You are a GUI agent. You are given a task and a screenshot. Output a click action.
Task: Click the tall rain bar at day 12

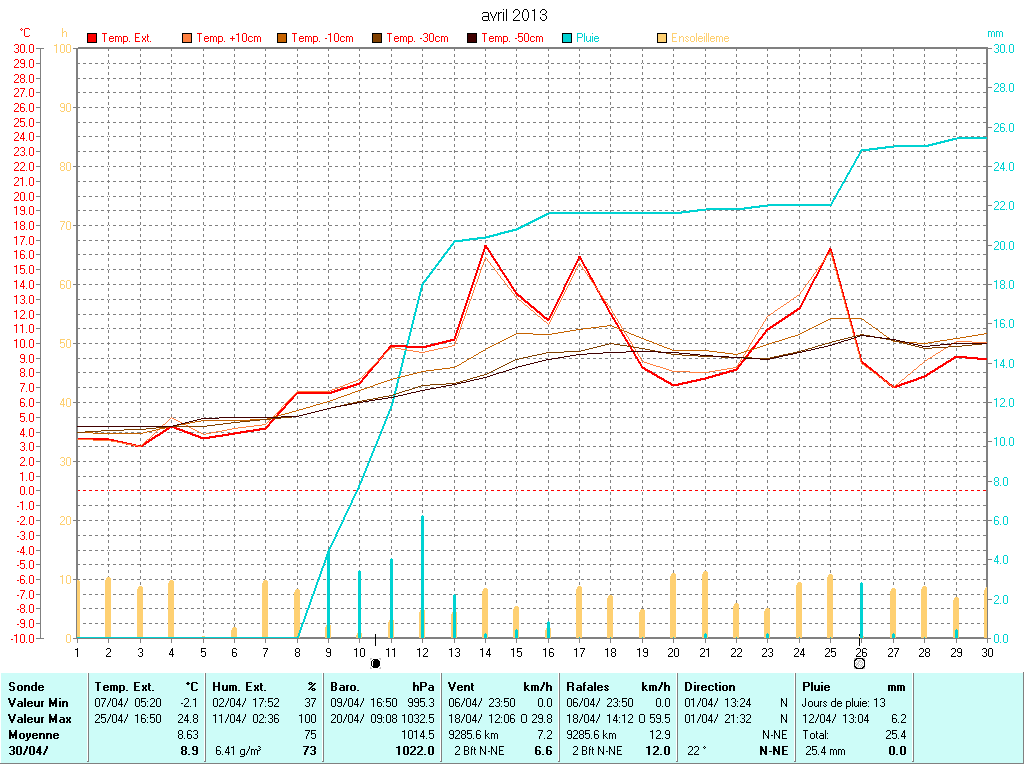click(422, 575)
